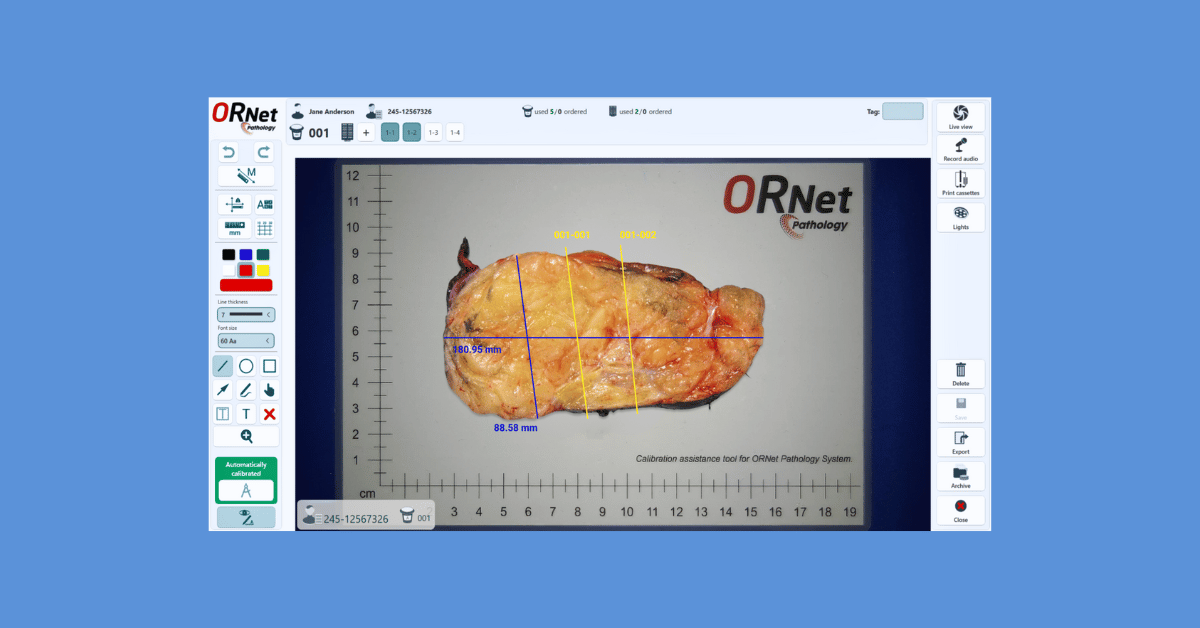Select the text box frame tool
The width and height of the screenshot is (1200, 628).
(223, 414)
